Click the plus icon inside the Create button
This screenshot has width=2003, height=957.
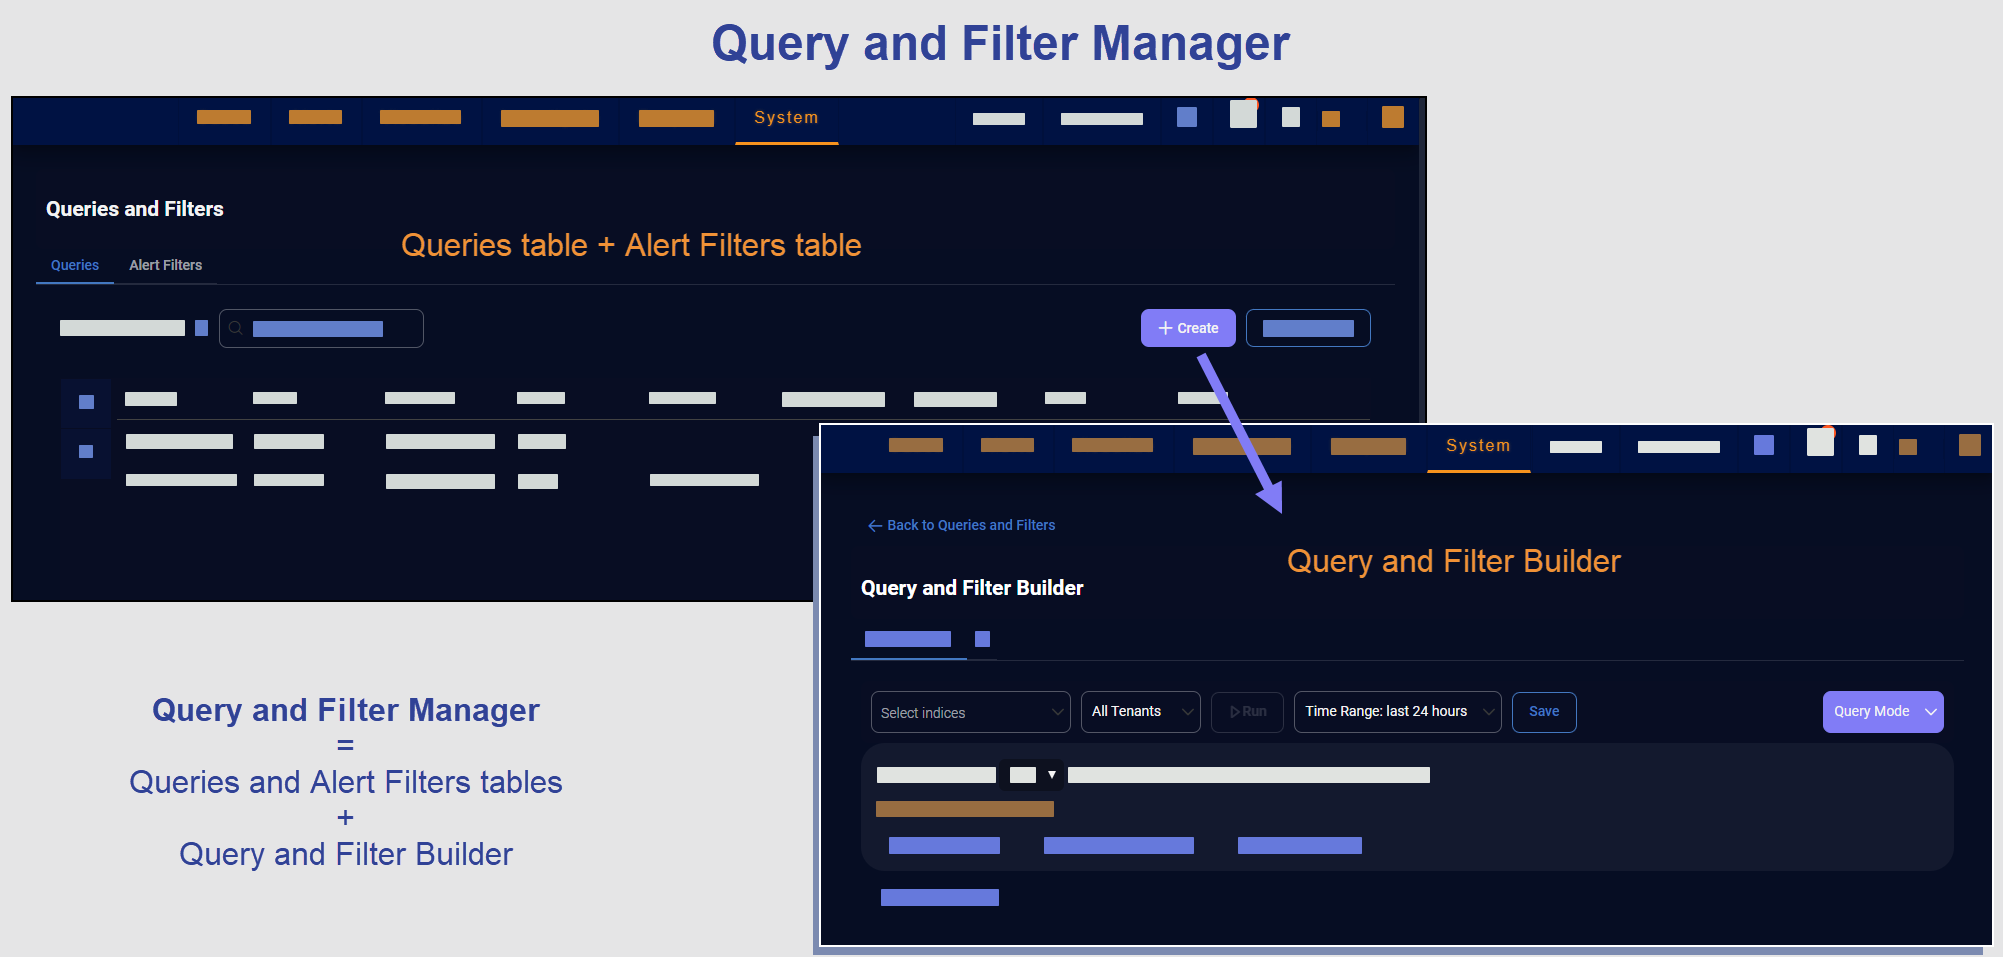(x=1165, y=328)
